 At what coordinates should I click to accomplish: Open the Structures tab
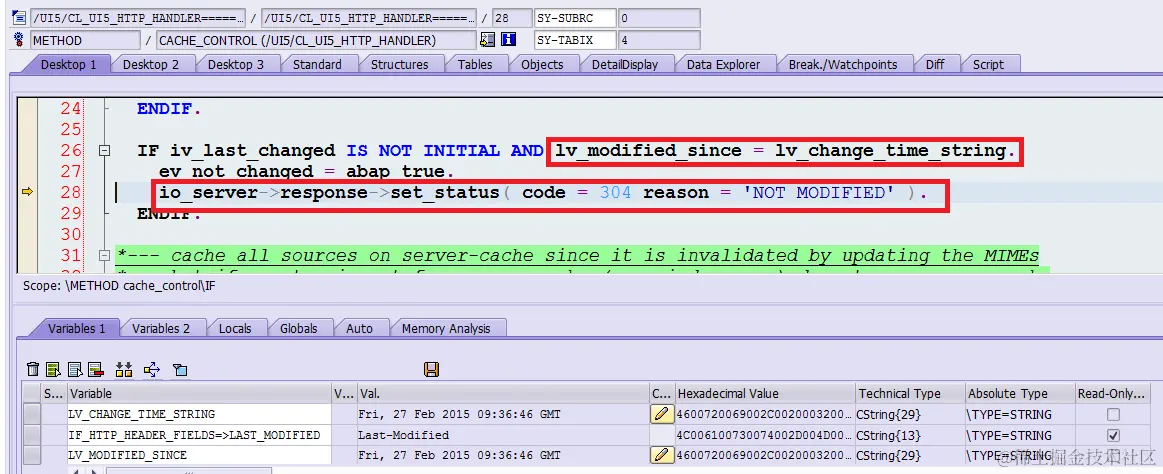399,65
